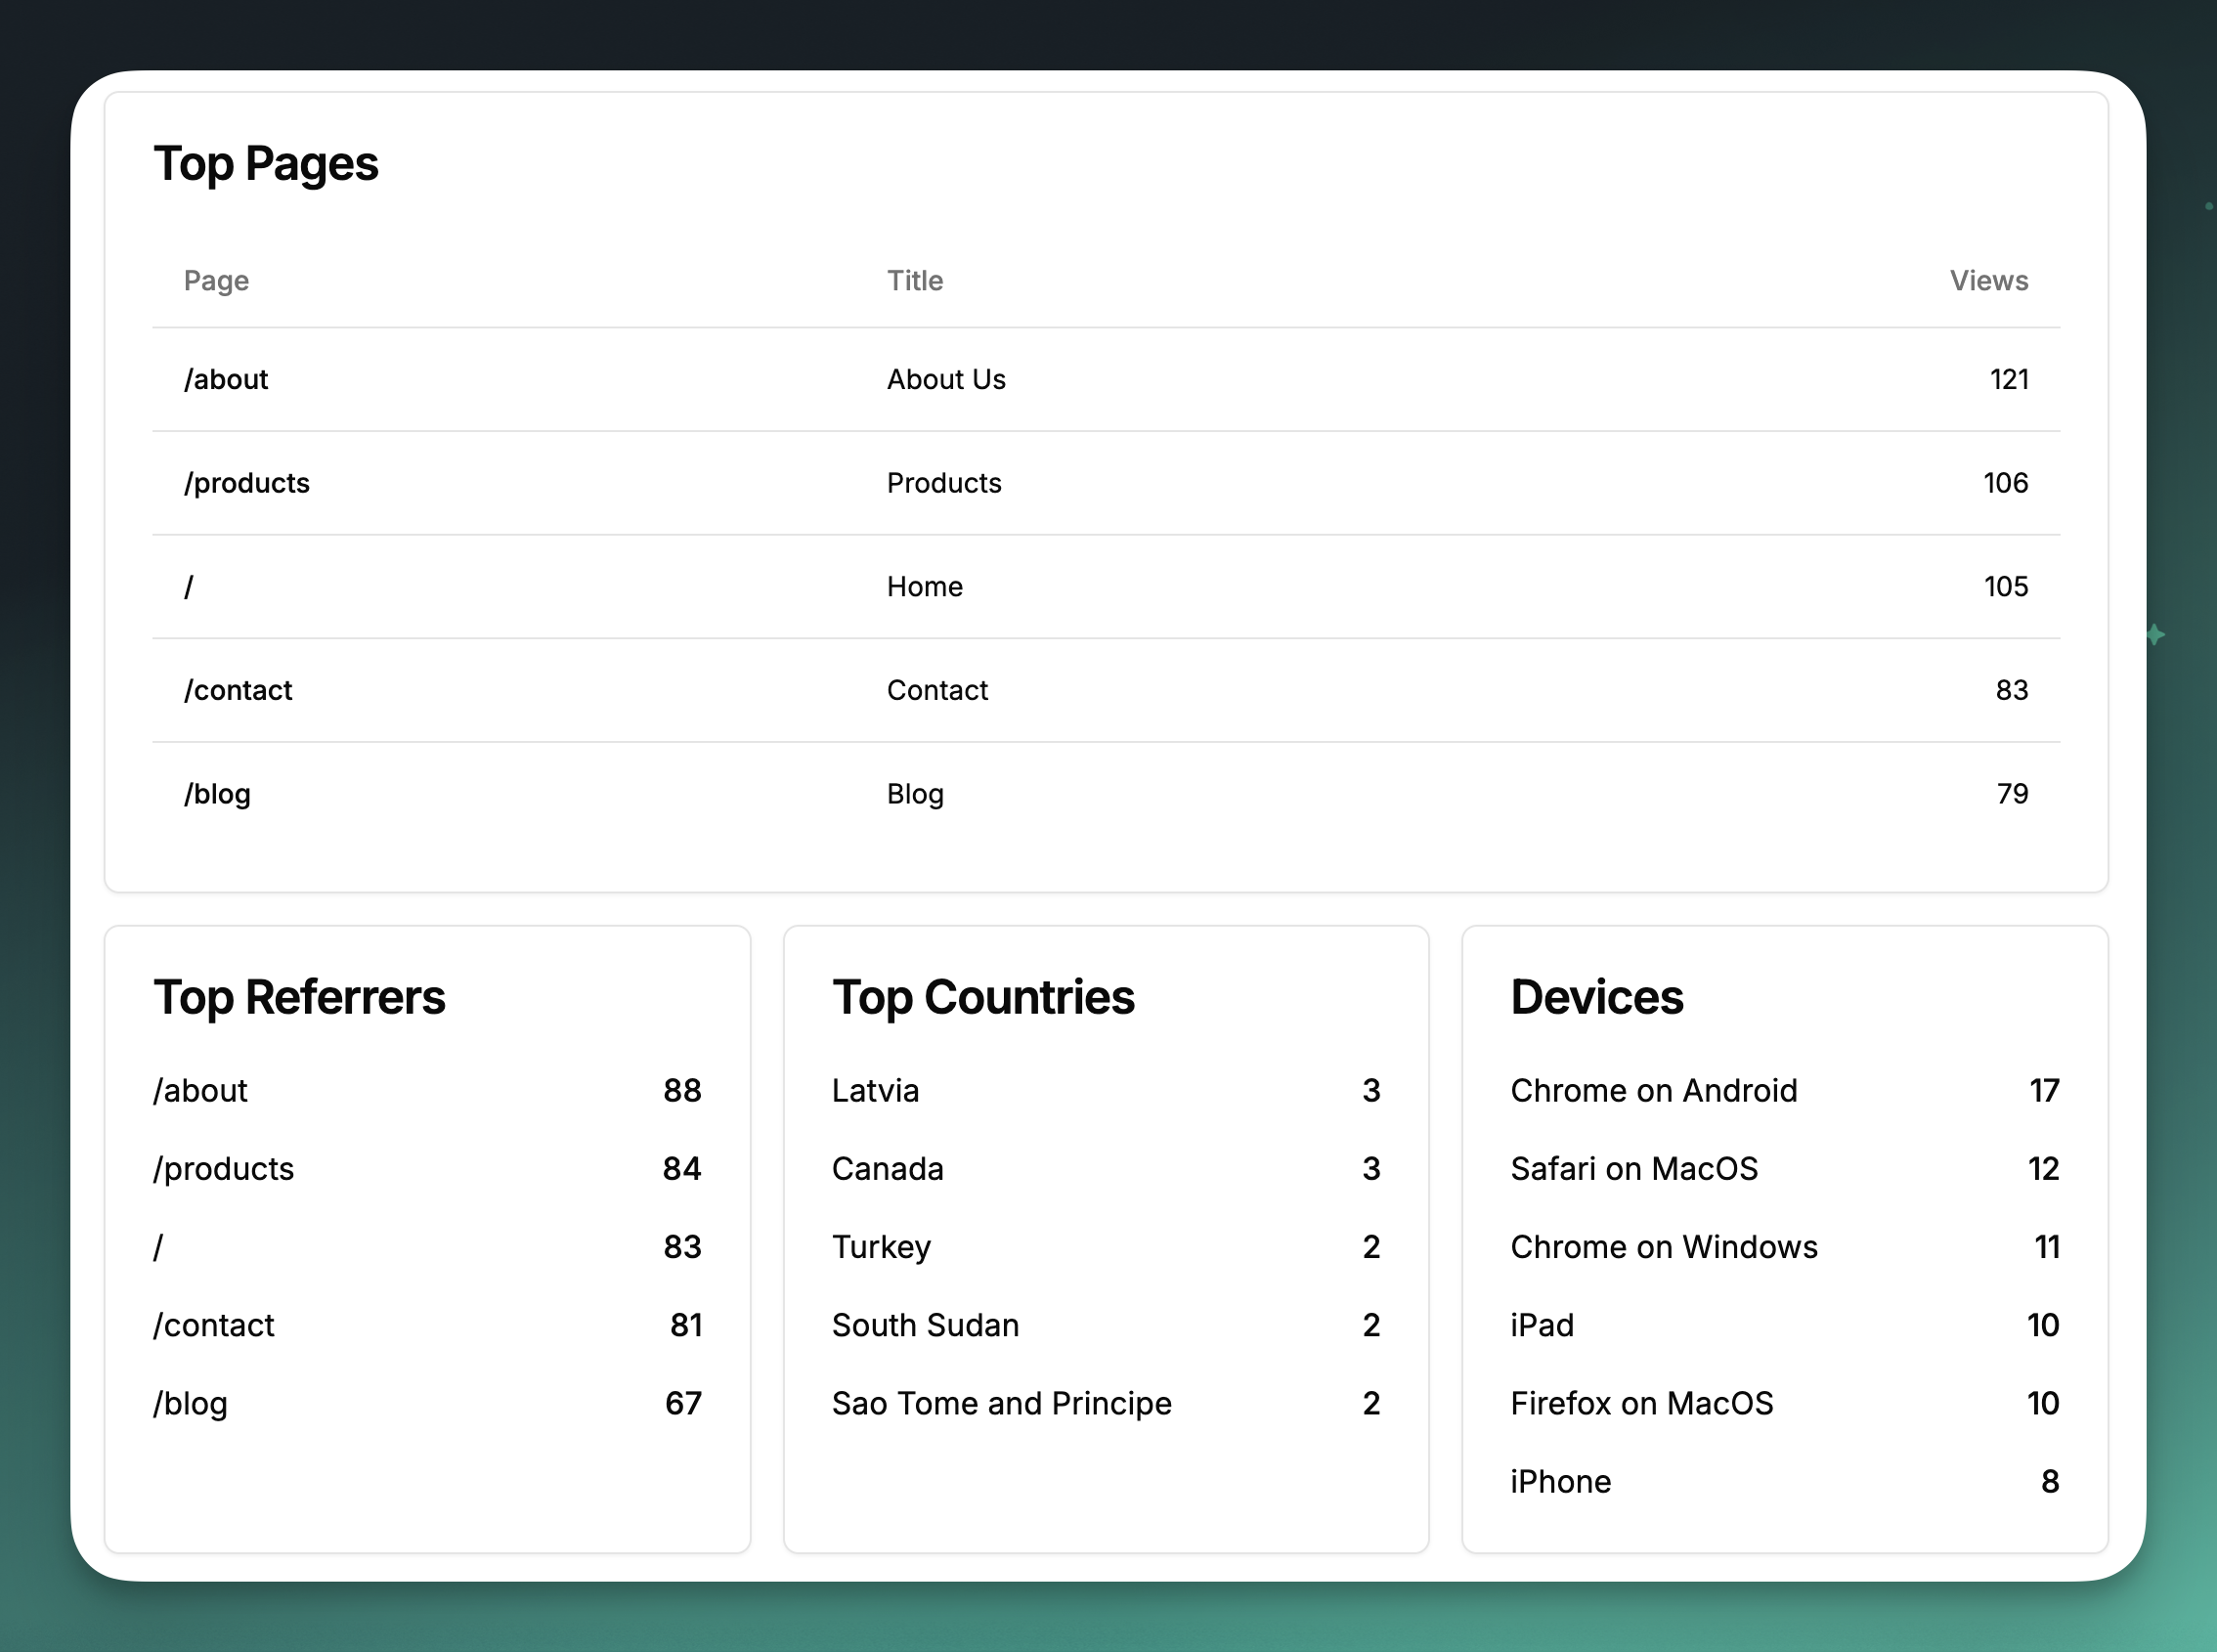Image resolution: width=2217 pixels, height=1652 pixels.
Task: Click South Sudan in Top Countries
Action: [x=926, y=1326]
